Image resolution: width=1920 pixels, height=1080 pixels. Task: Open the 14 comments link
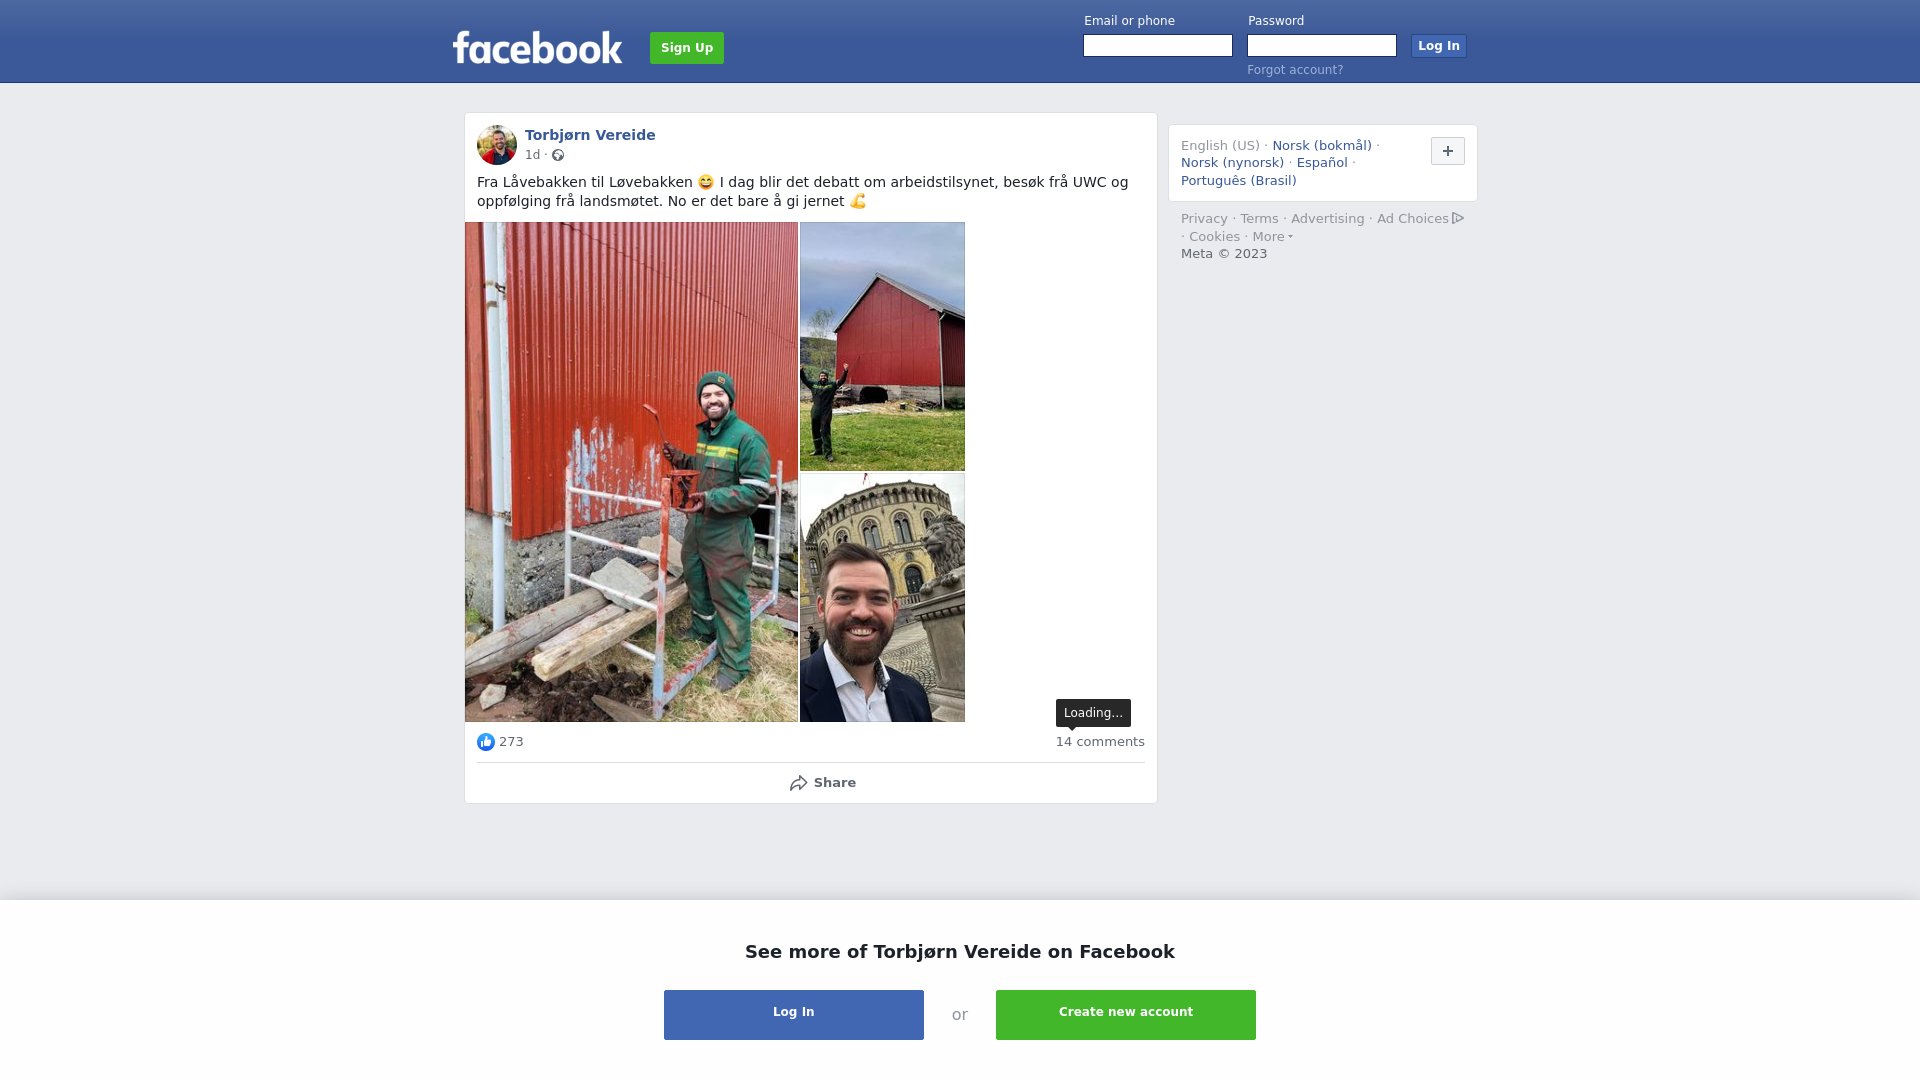[x=1100, y=742]
